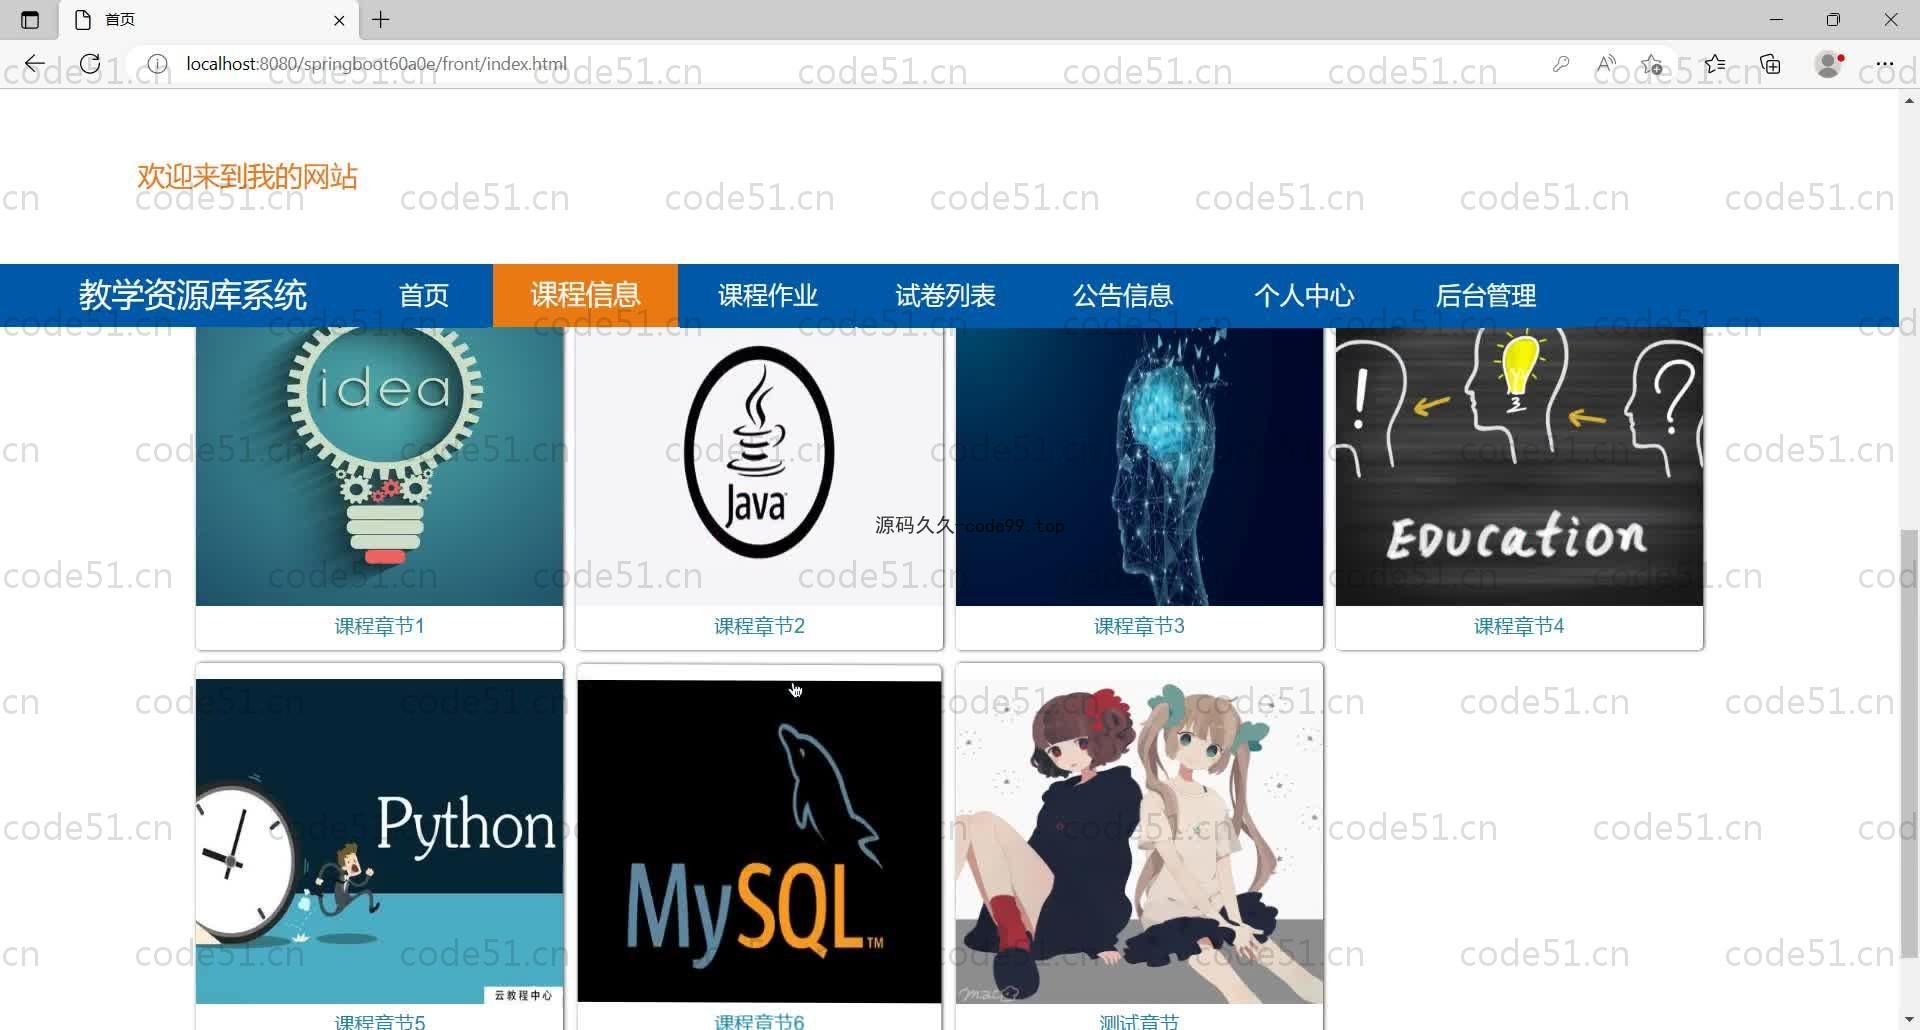Open a new browser tab with plus
Screen dimensions: 1920x1030
(381, 19)
